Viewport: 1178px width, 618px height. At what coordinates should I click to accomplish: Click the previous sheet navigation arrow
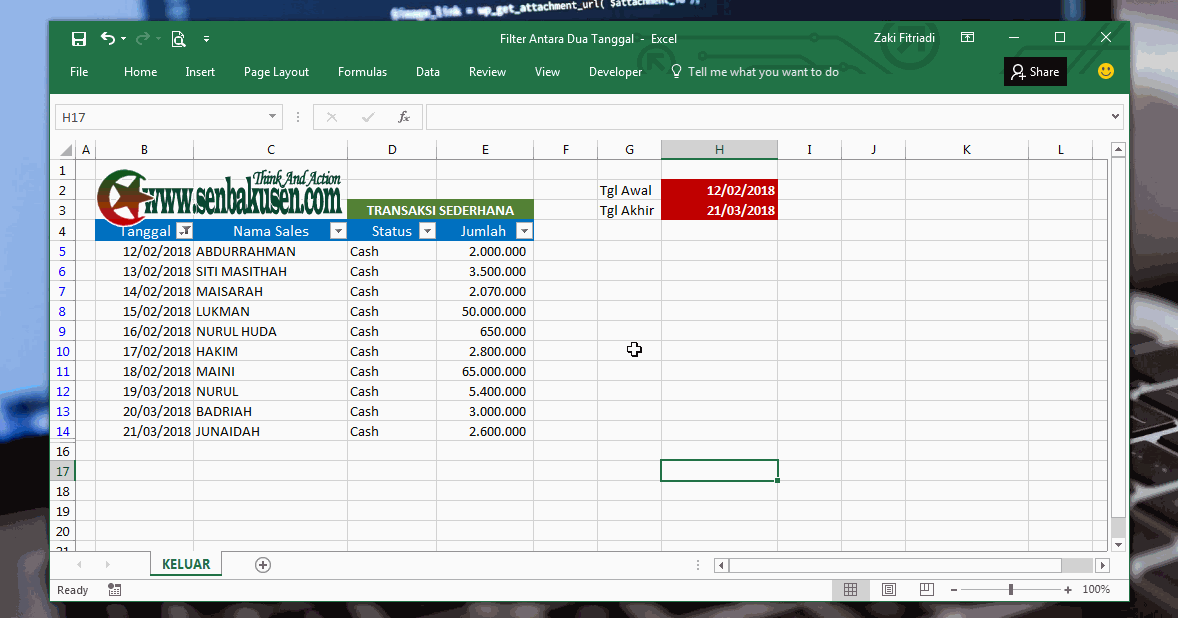[80, 565]
